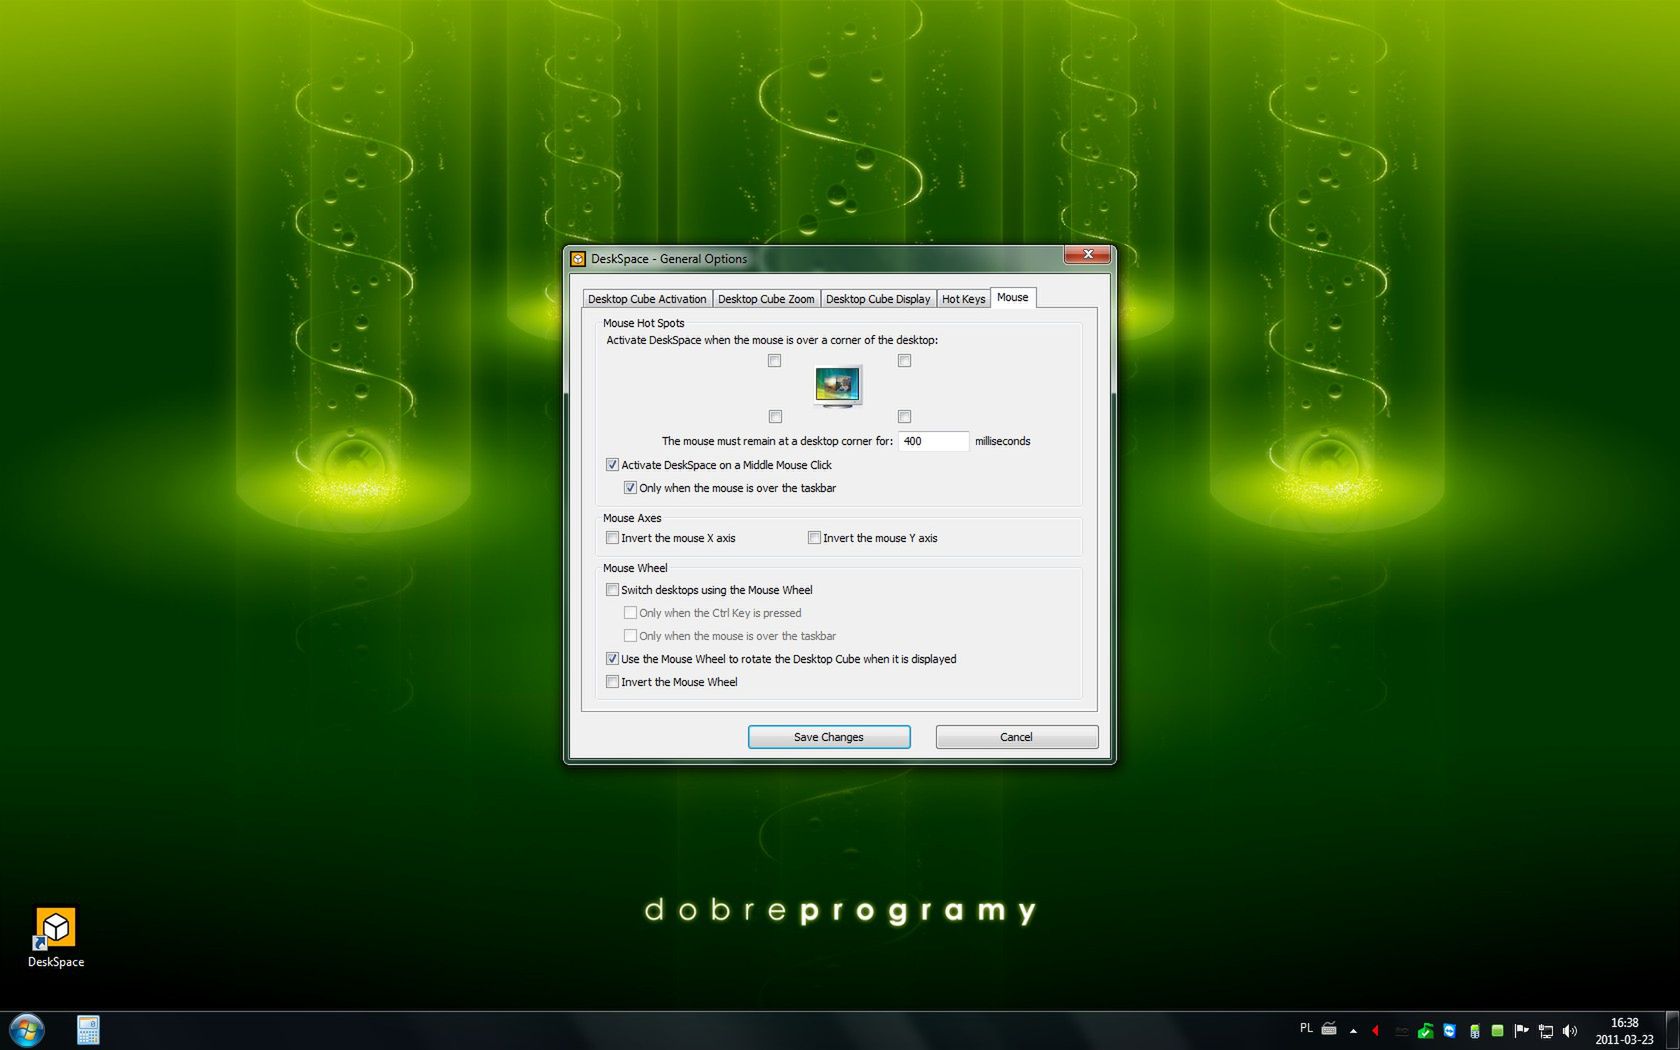1680x1050 pixels.
Task: Uncheck Only when mouse over taskbar under Middle Click
Action: click(x=630, y=488)
